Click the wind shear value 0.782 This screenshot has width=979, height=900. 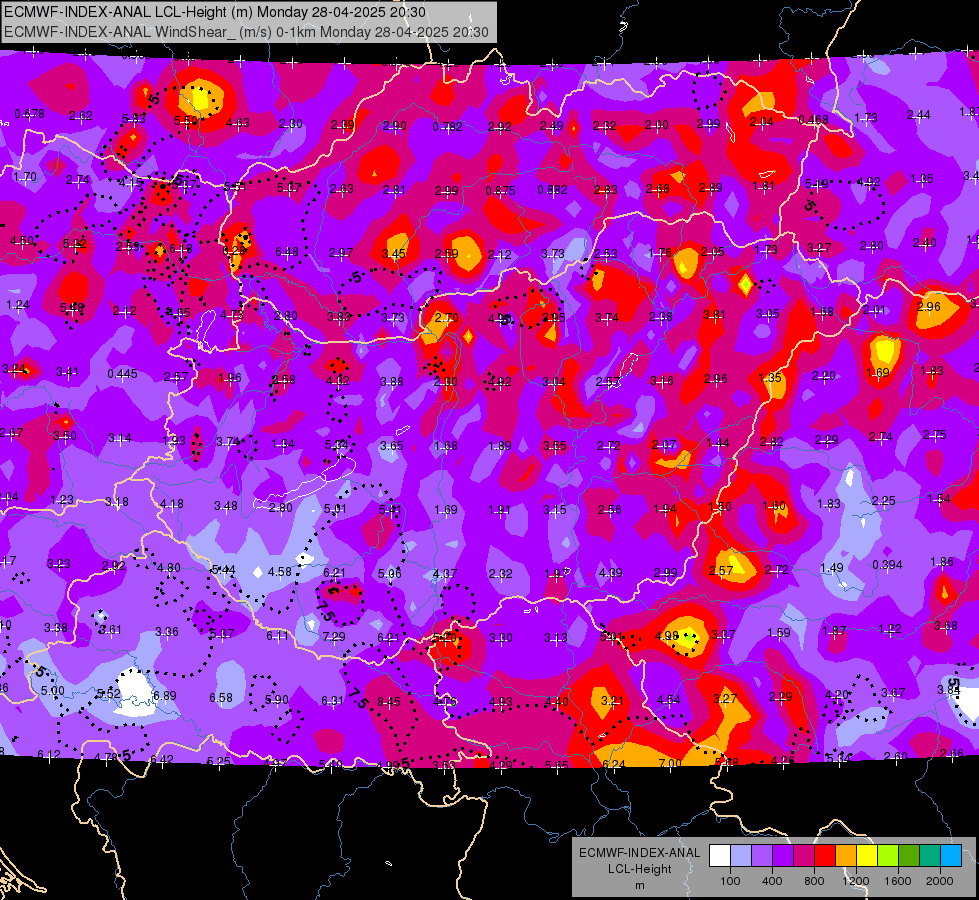coord(448,127)
